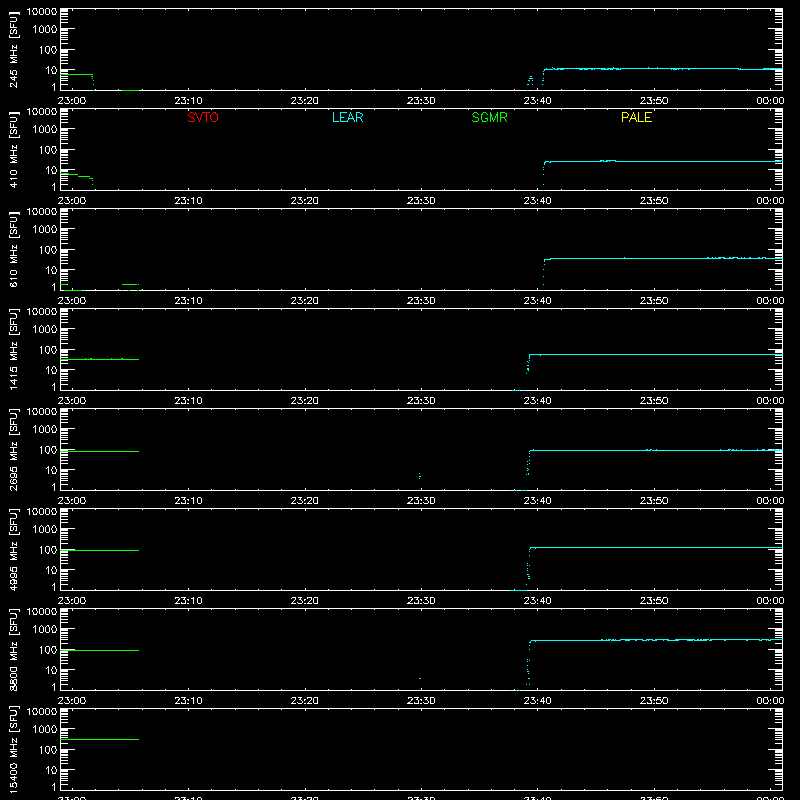Select the '610 MHz [SFU]' axis title

(x=14, y=249)
